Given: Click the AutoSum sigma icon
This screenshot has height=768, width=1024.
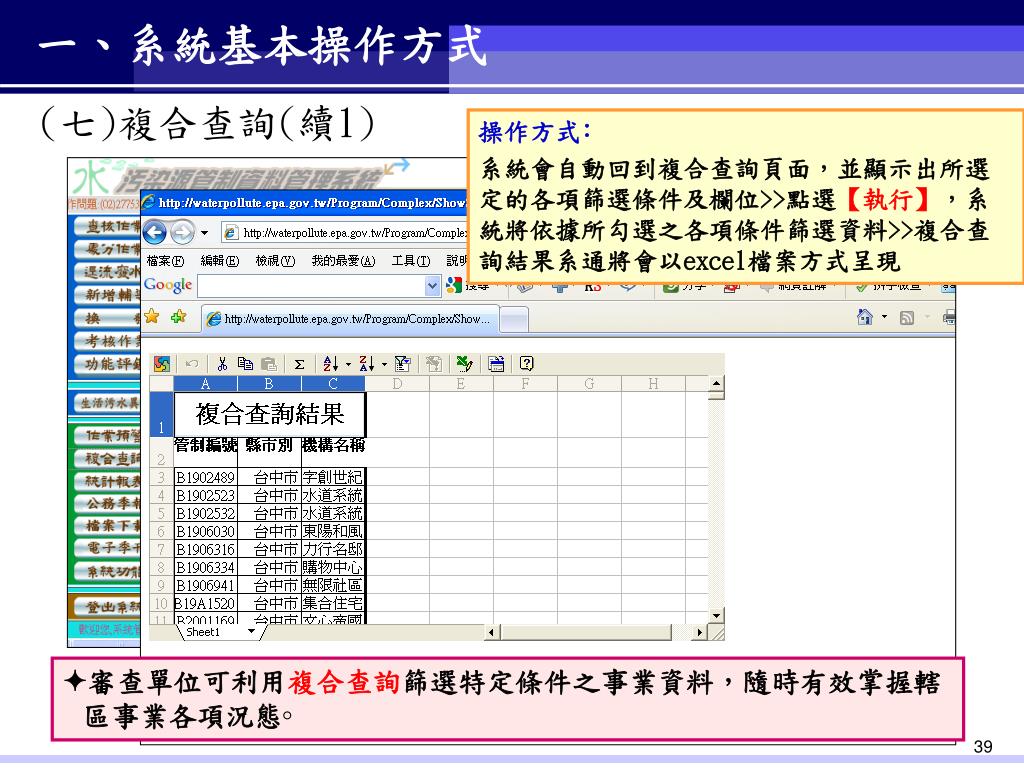Looking at the screenshot, I should point(299,364).
